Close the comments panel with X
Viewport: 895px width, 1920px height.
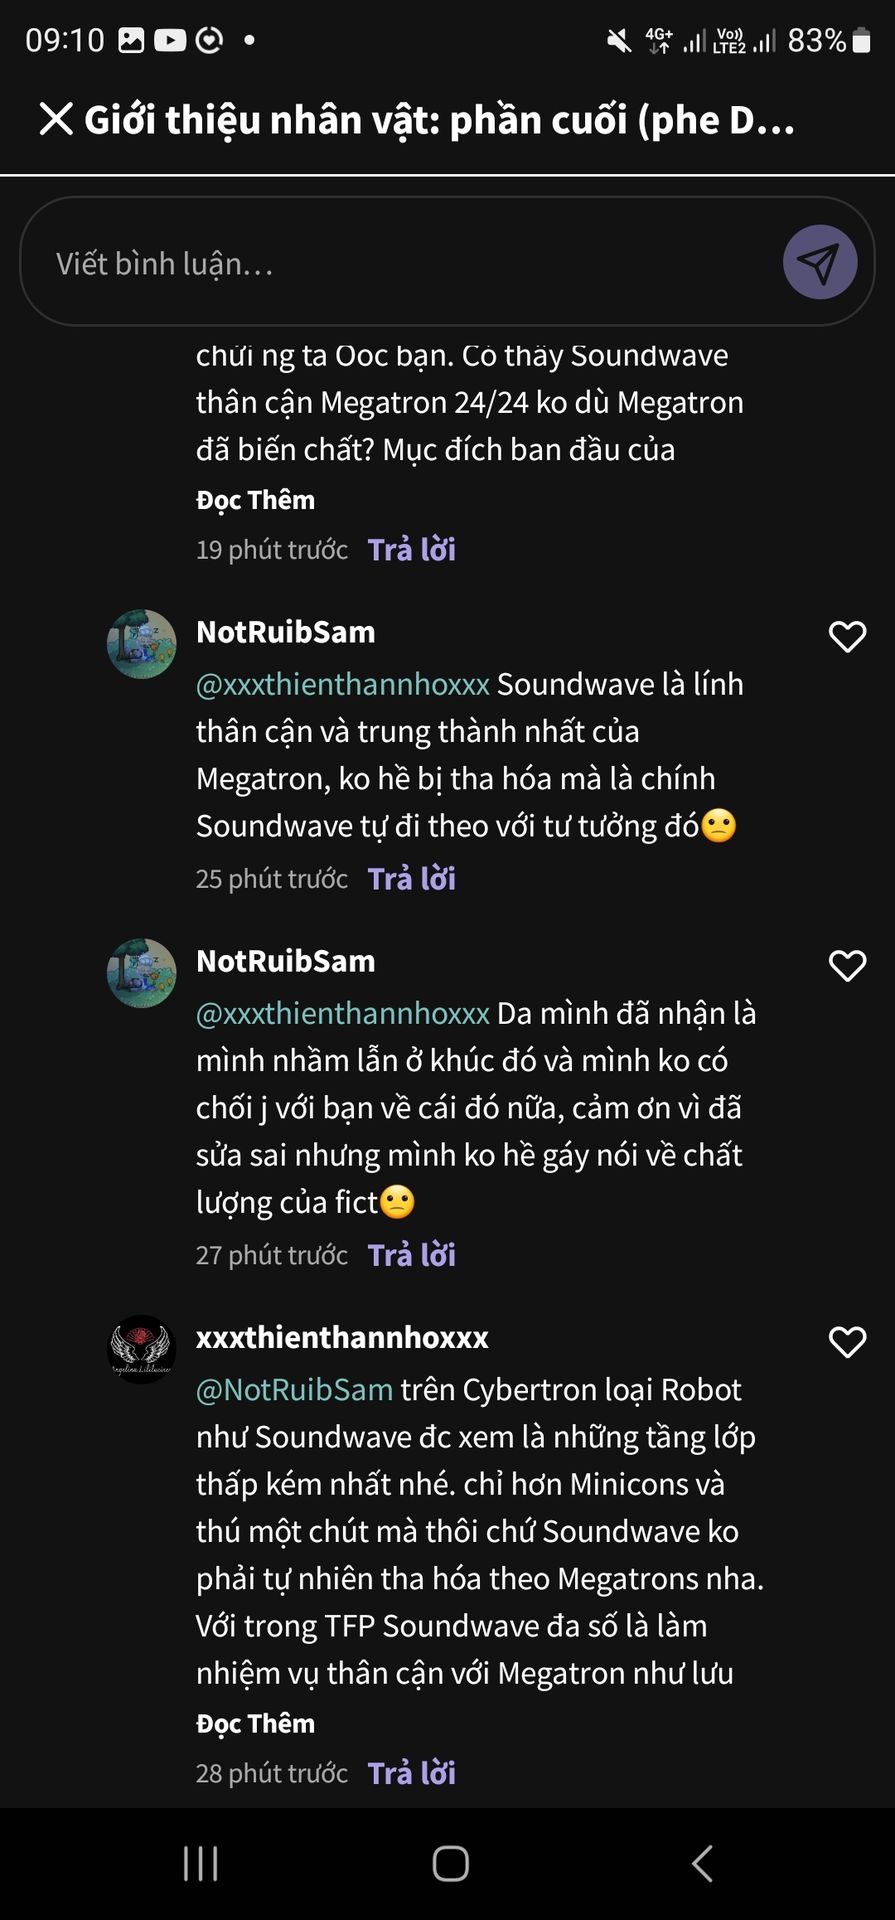(x=56, y=119)
